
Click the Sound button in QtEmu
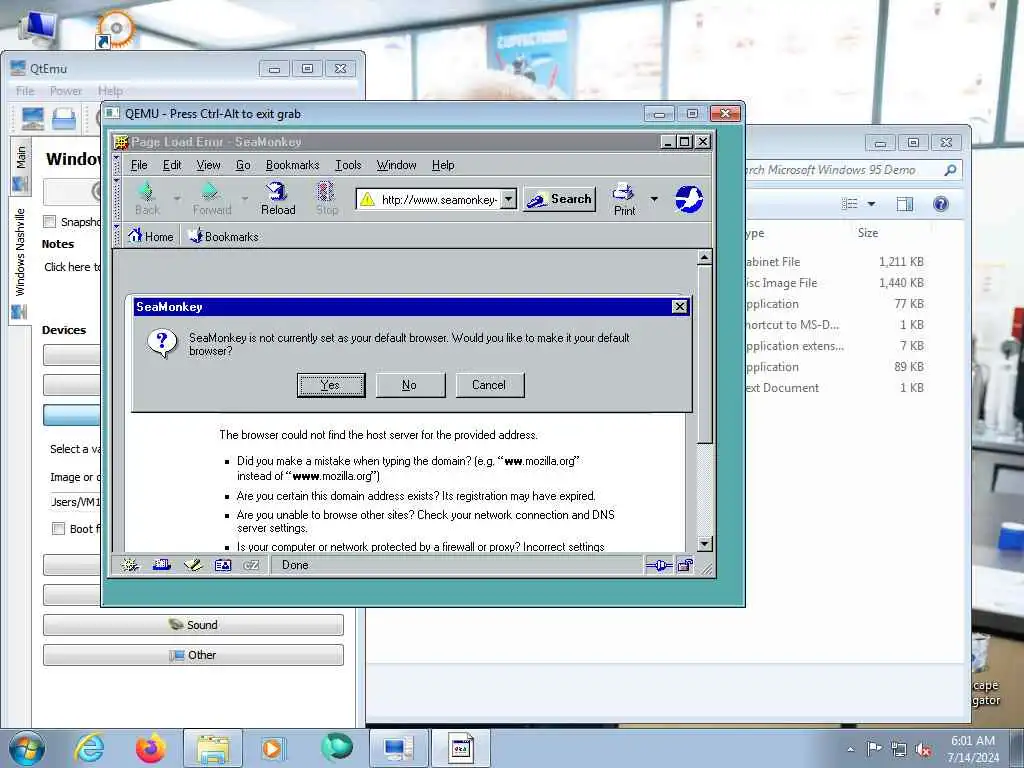193,625
